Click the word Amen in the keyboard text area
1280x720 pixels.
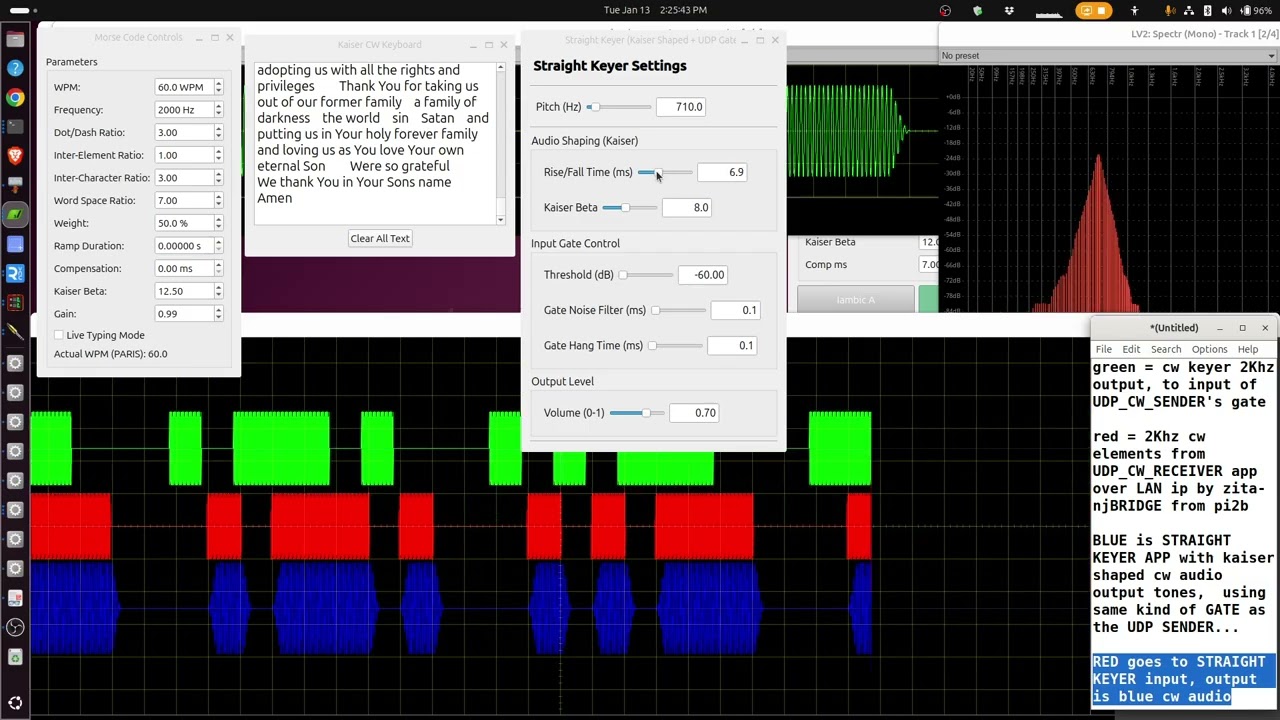pos(275,198)
